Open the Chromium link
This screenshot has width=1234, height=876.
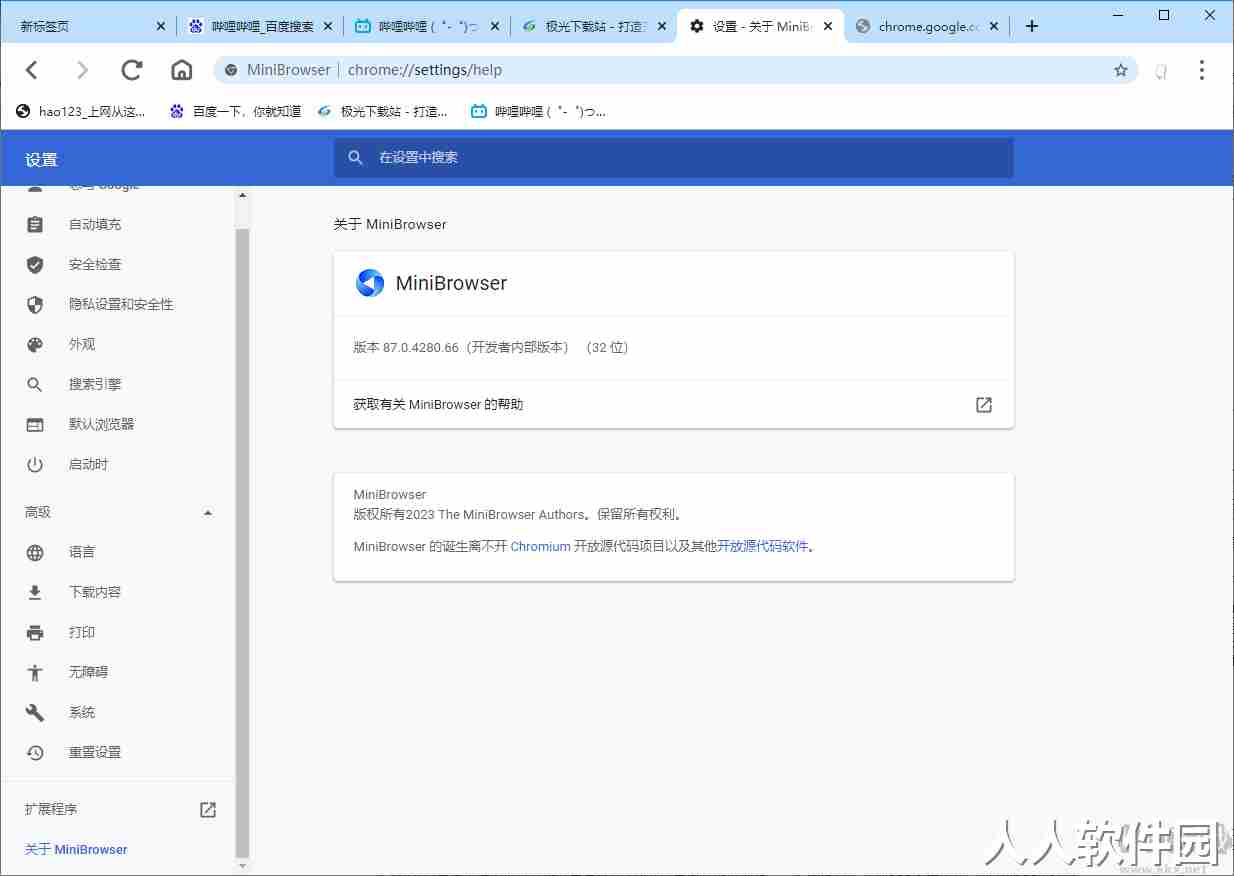click(x=540, y=546)
